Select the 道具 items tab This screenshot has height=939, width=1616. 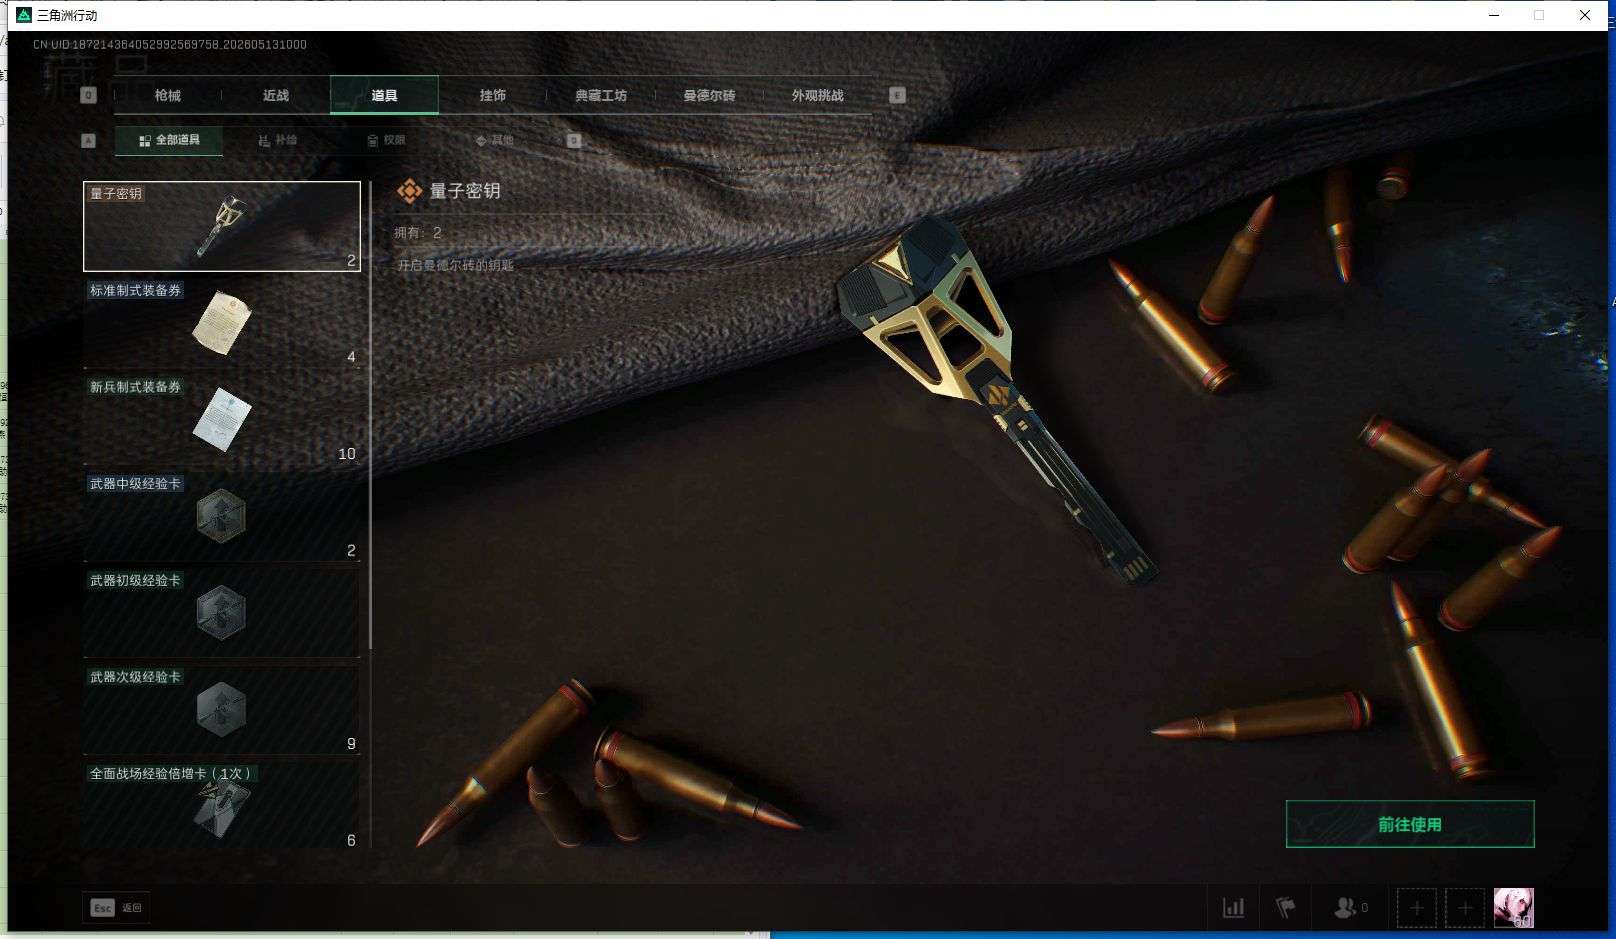click(x=384, y=95)
